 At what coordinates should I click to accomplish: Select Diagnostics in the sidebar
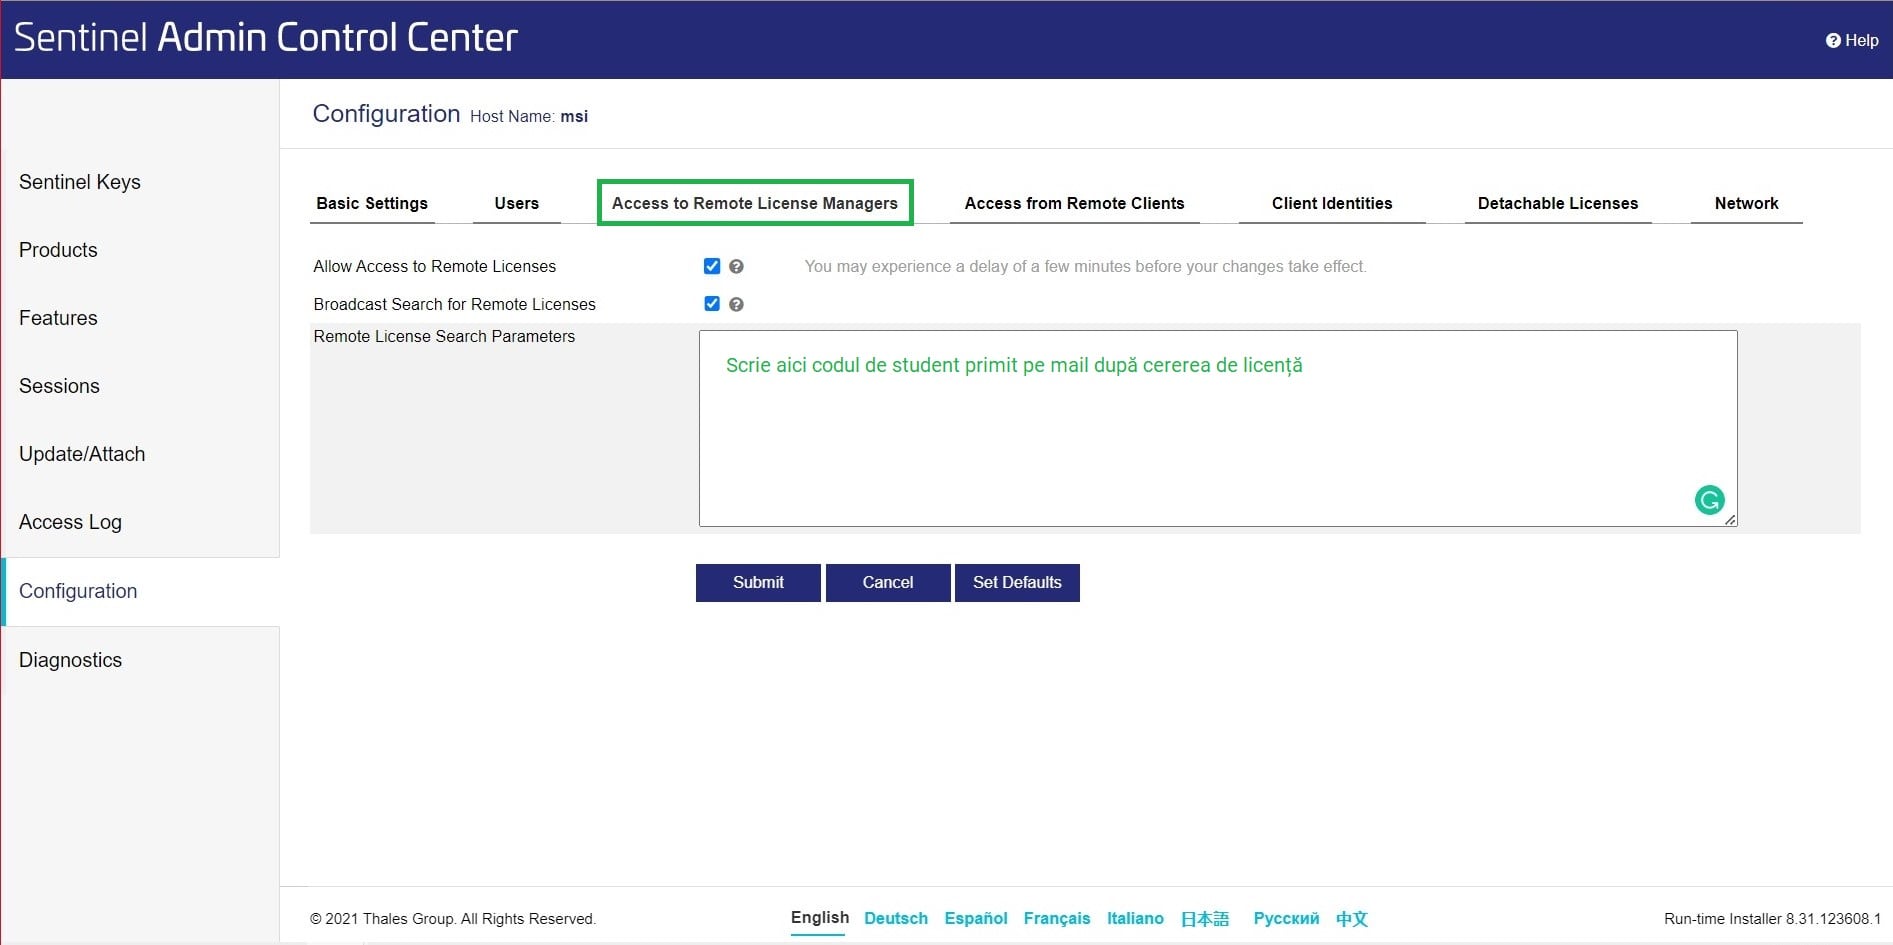pyautogui.click(x=70, y=660)
